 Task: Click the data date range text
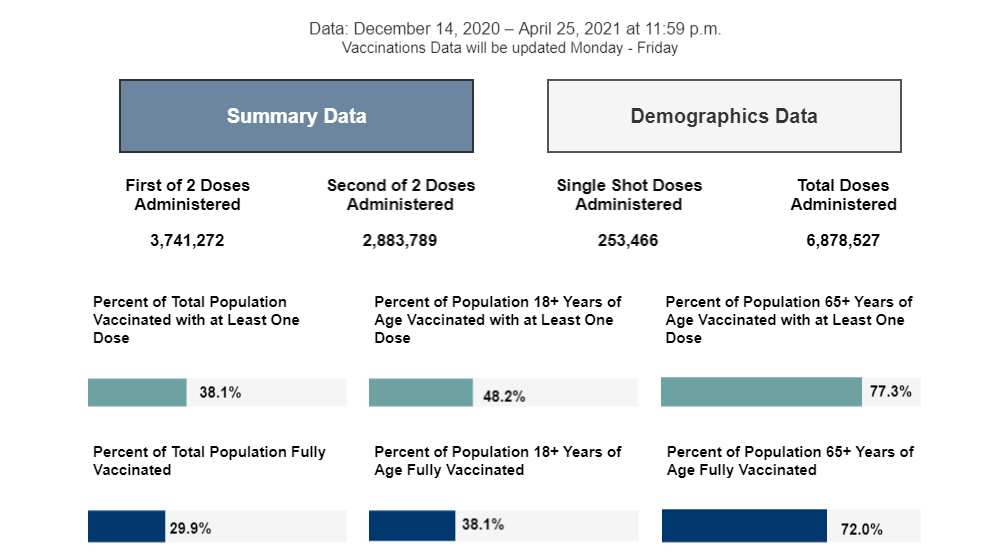(x=515, y=29)
